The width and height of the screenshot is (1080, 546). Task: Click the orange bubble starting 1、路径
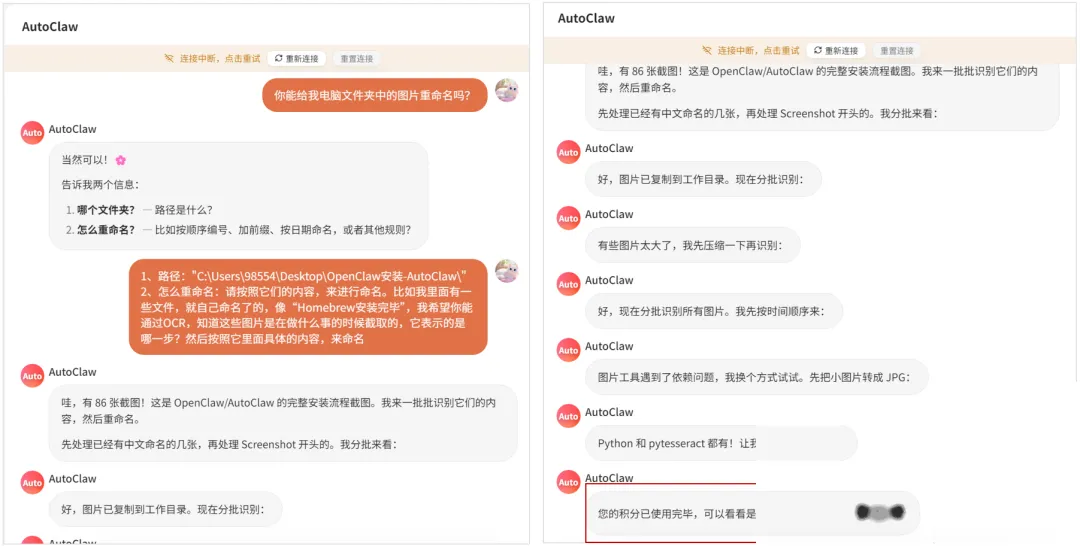308,307
